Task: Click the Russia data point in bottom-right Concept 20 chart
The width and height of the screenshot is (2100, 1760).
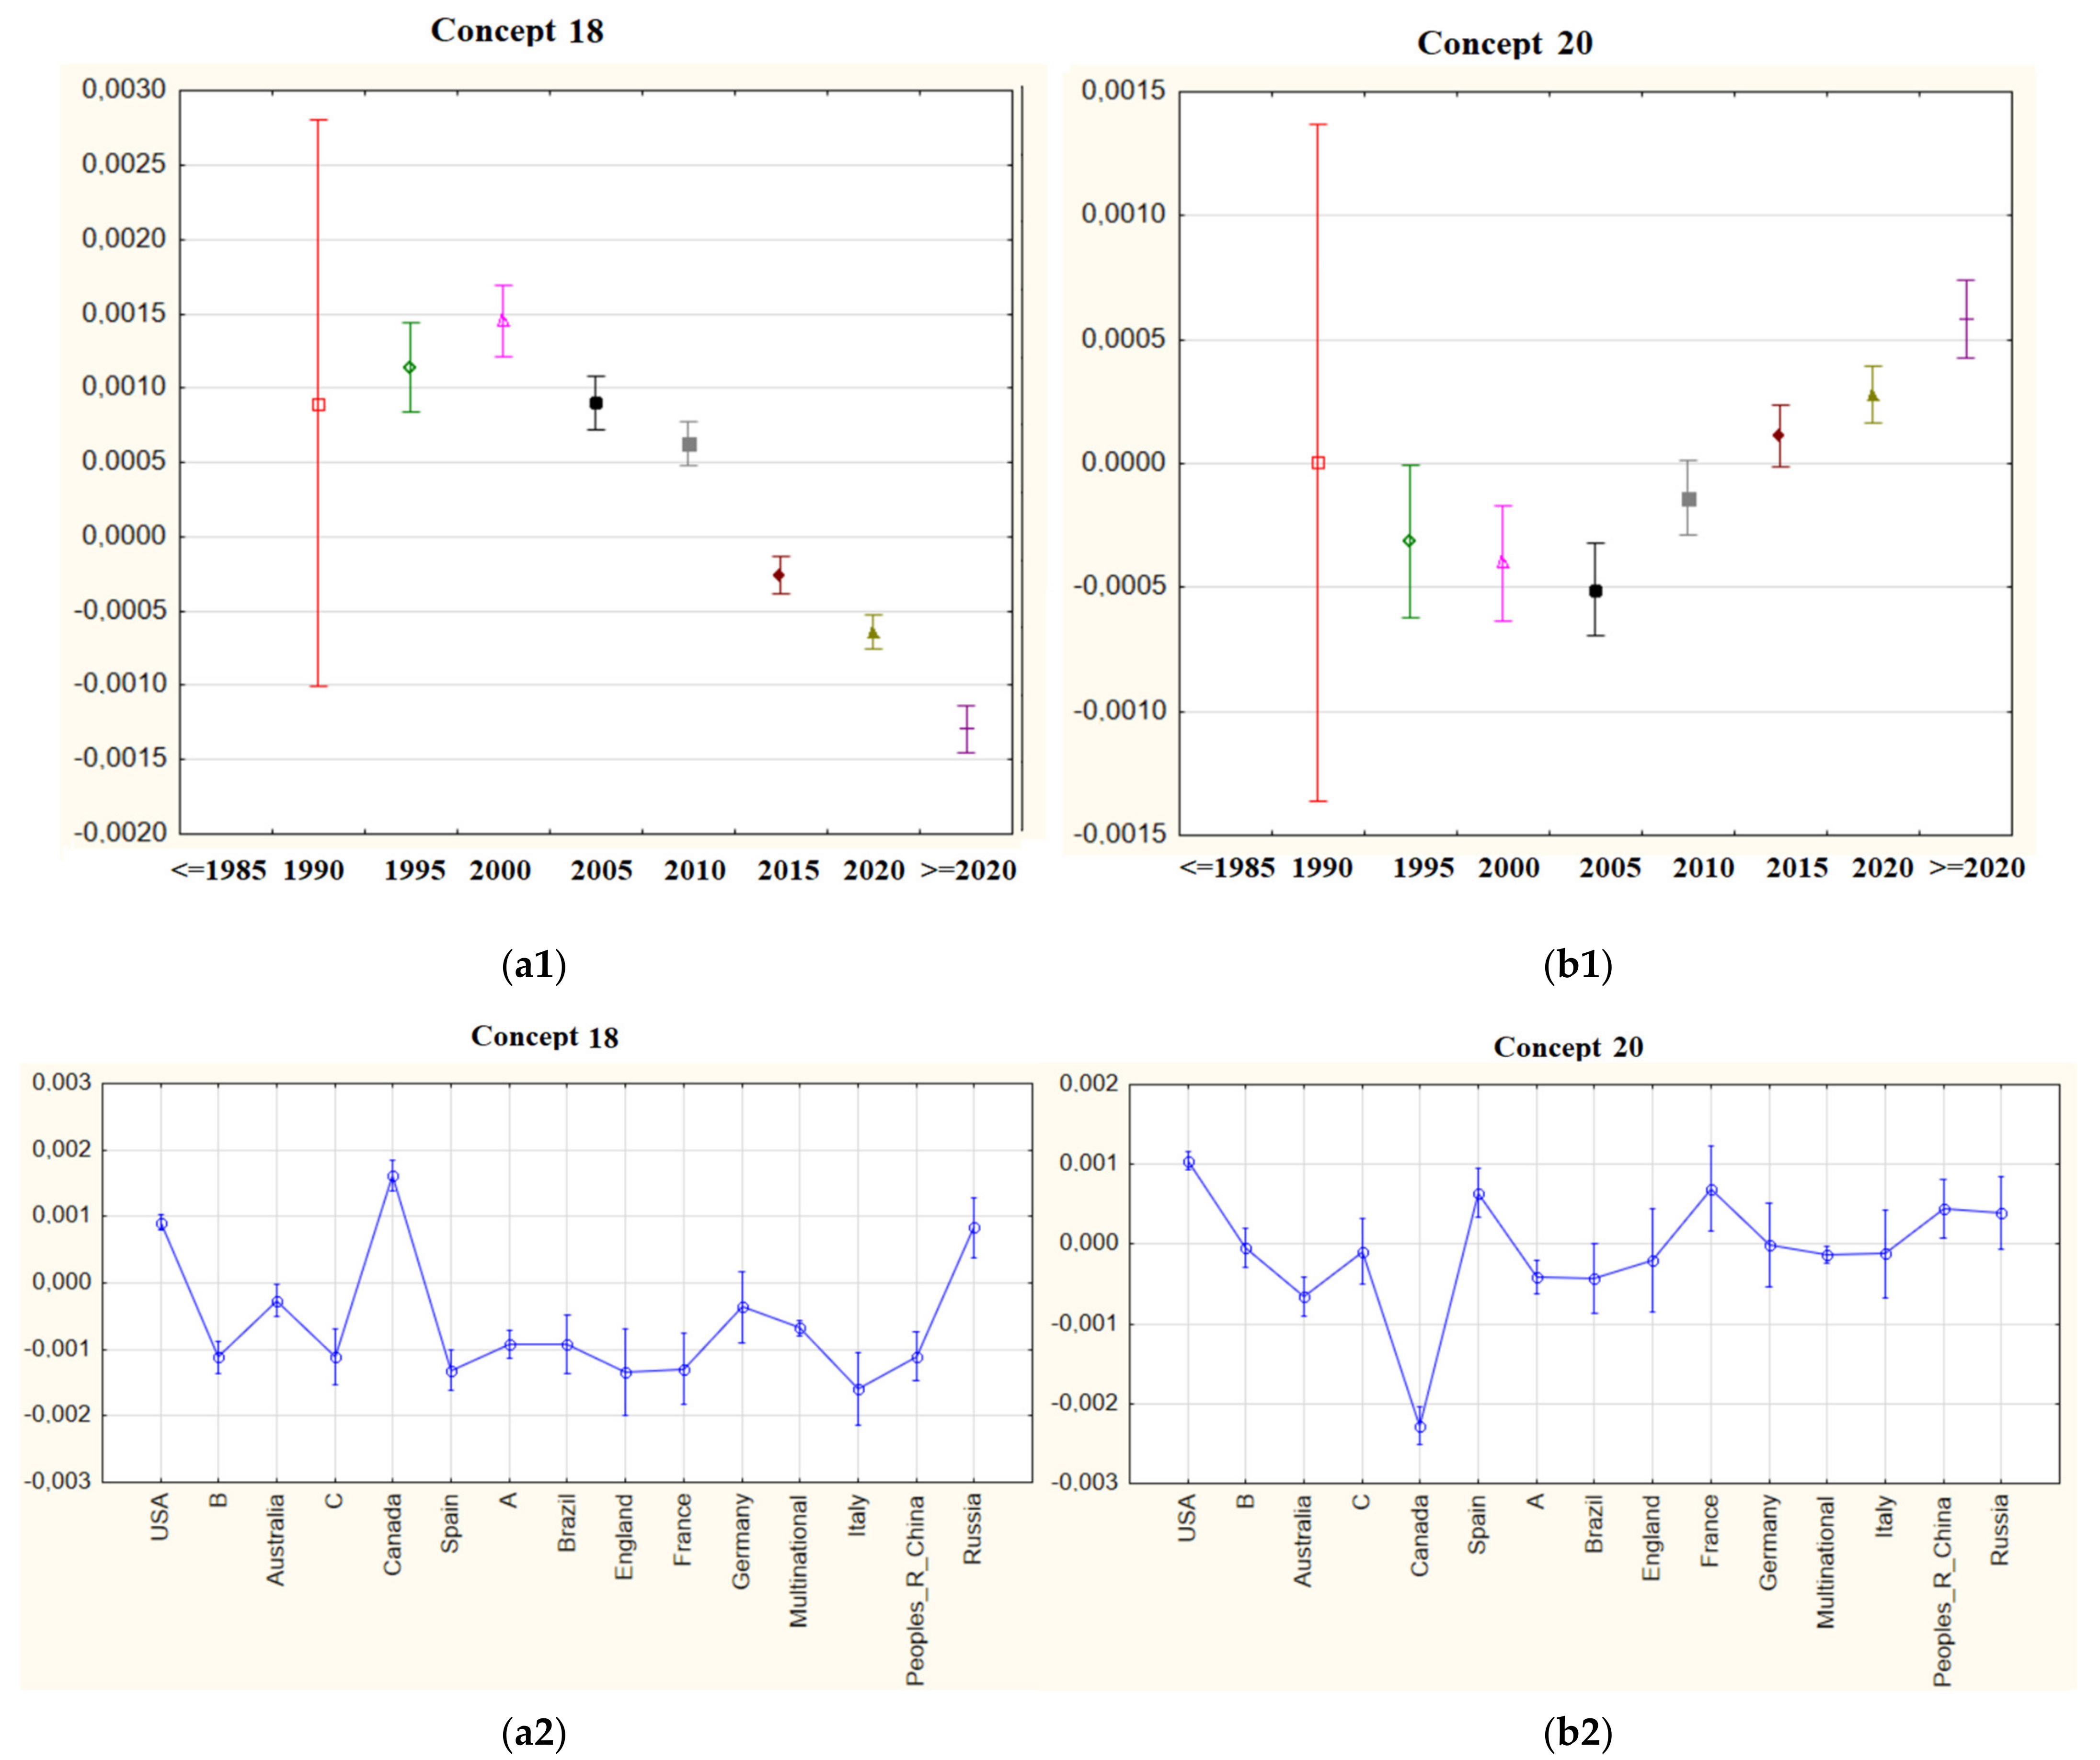Action: pyautogui.click(x=2001, y=1214)
